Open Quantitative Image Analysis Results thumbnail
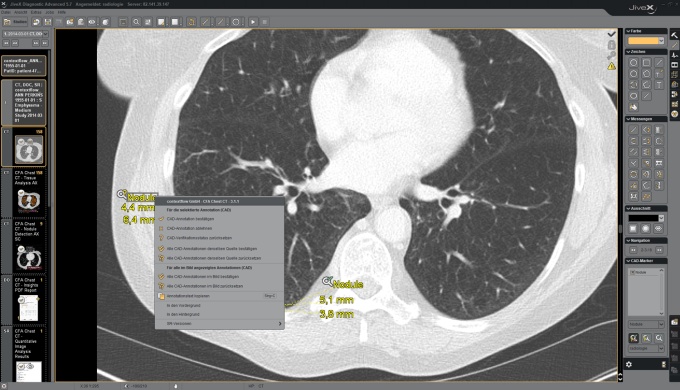Viewport: 680px width, 390px height. coord(29,372)
